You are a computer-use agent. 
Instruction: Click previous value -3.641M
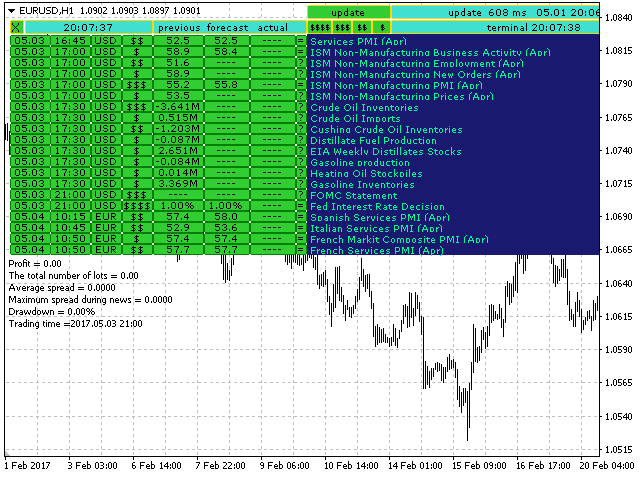(x=178, y=107)
